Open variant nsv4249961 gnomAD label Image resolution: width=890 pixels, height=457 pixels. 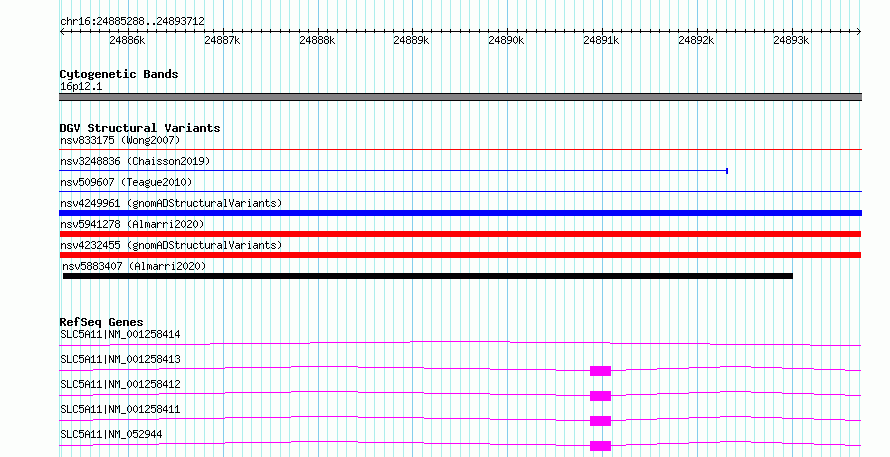[171, 203]
